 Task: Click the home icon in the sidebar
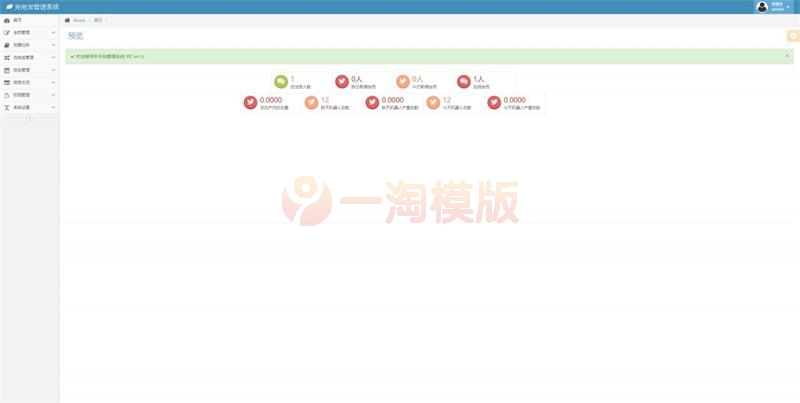7,20
